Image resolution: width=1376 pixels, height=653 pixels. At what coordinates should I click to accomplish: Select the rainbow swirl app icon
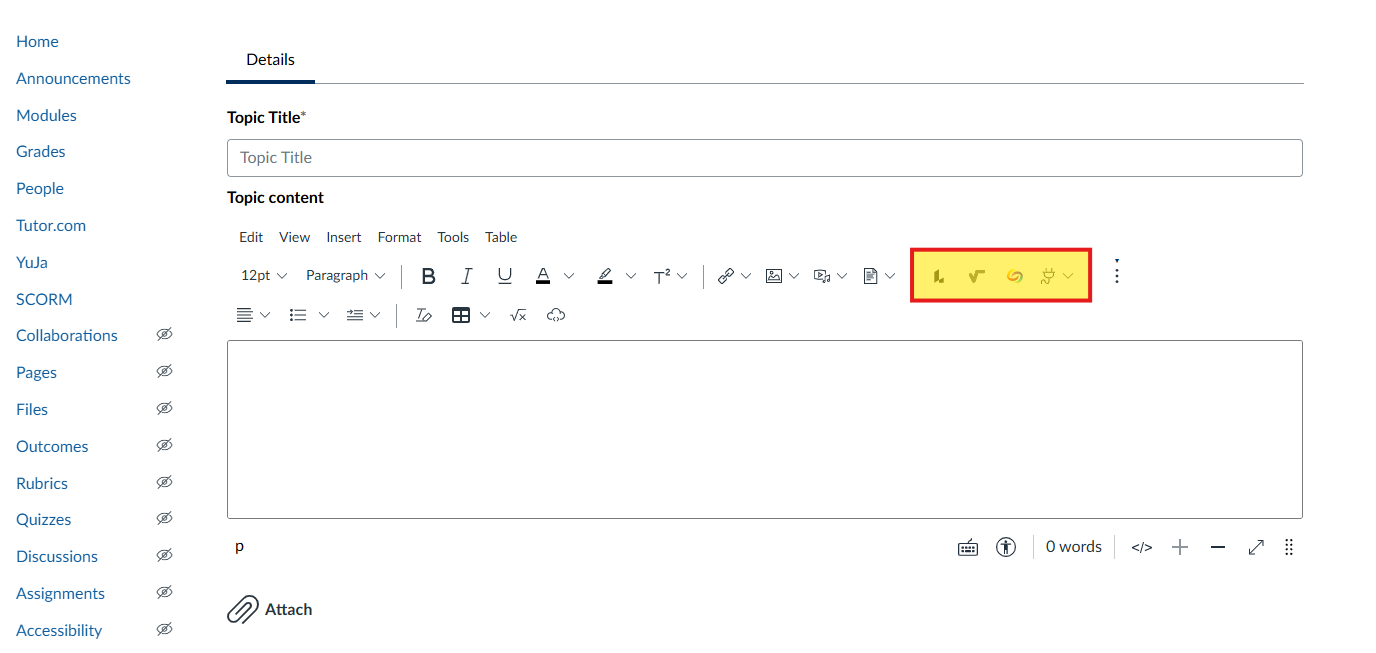pyautogui.click(x=1014, y=276)
